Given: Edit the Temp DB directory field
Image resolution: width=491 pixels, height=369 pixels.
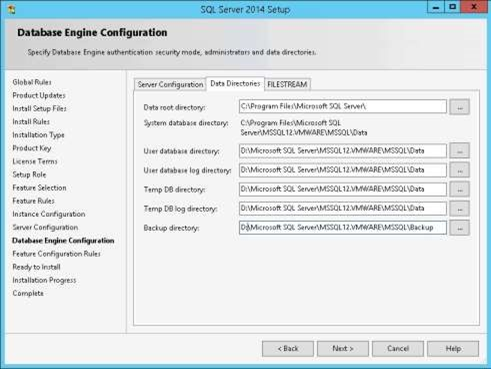Looking at the screenshot, I should pos(343,189).
